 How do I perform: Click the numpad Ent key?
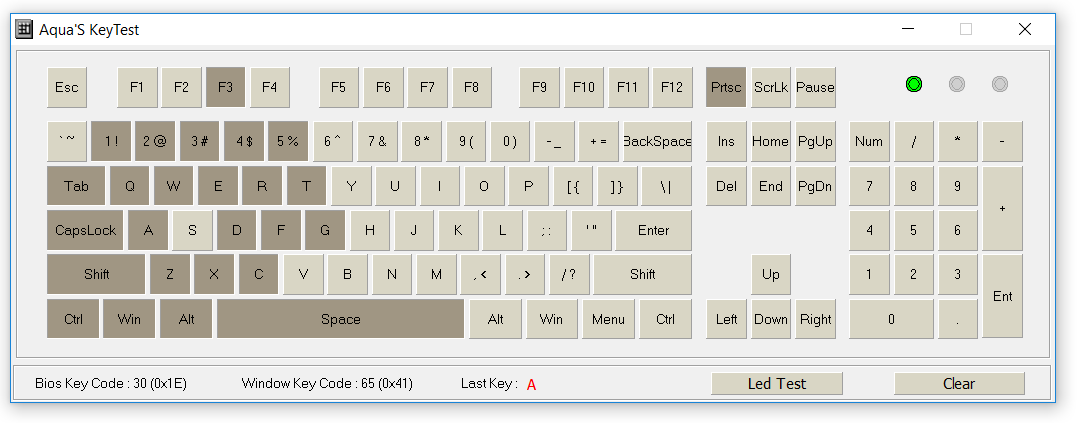[1002, 296]
